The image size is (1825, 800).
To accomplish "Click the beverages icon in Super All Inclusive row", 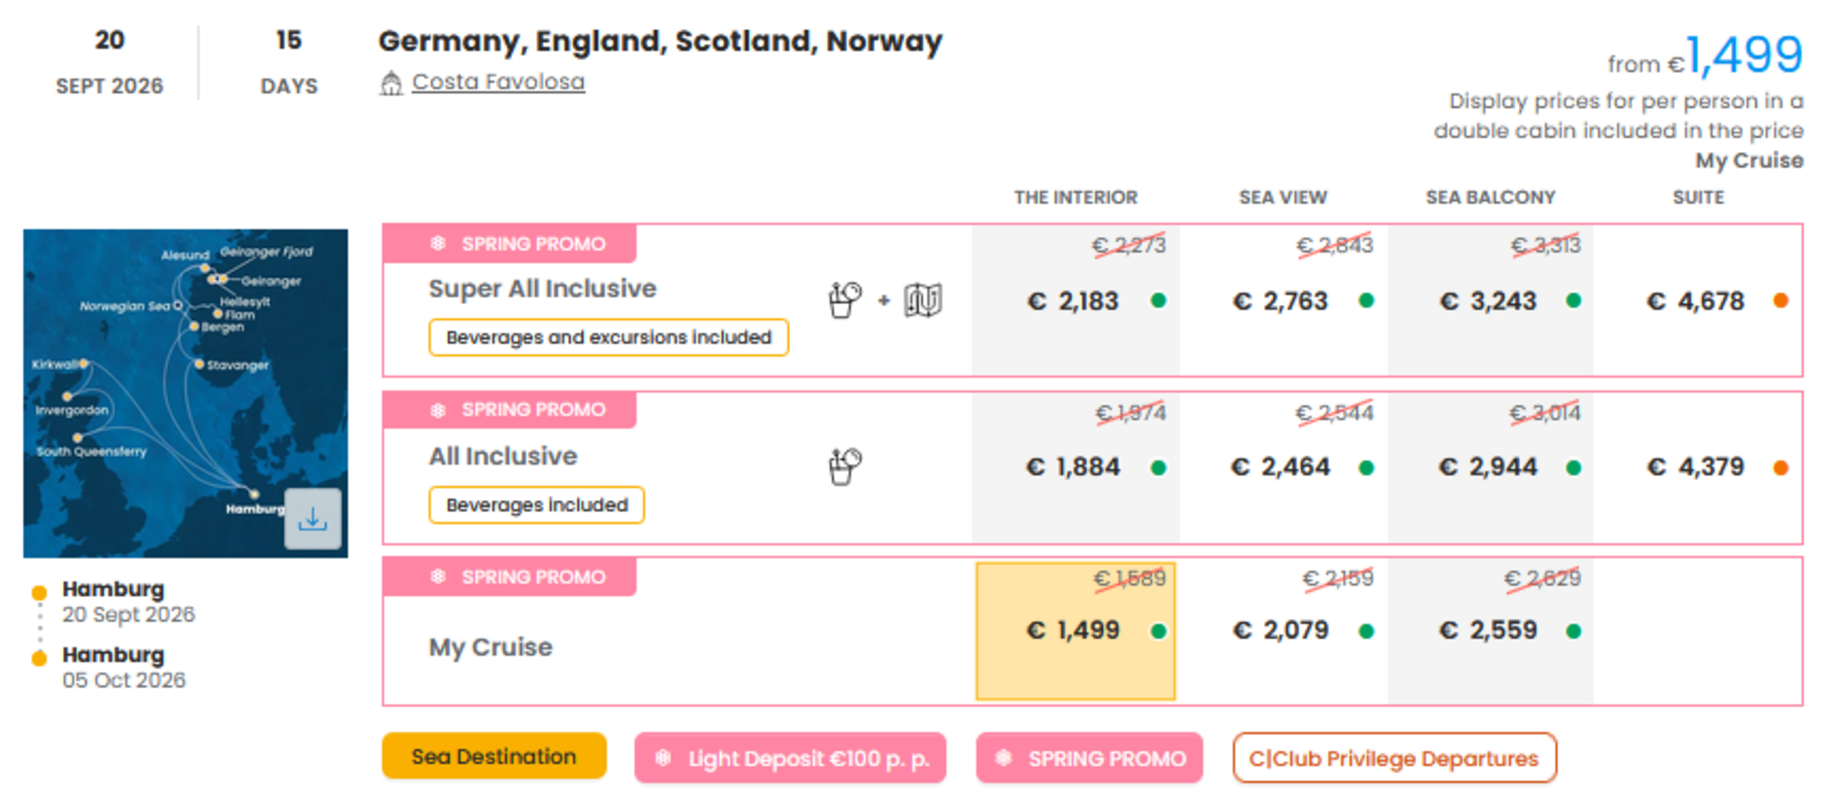I will [845, 299].
